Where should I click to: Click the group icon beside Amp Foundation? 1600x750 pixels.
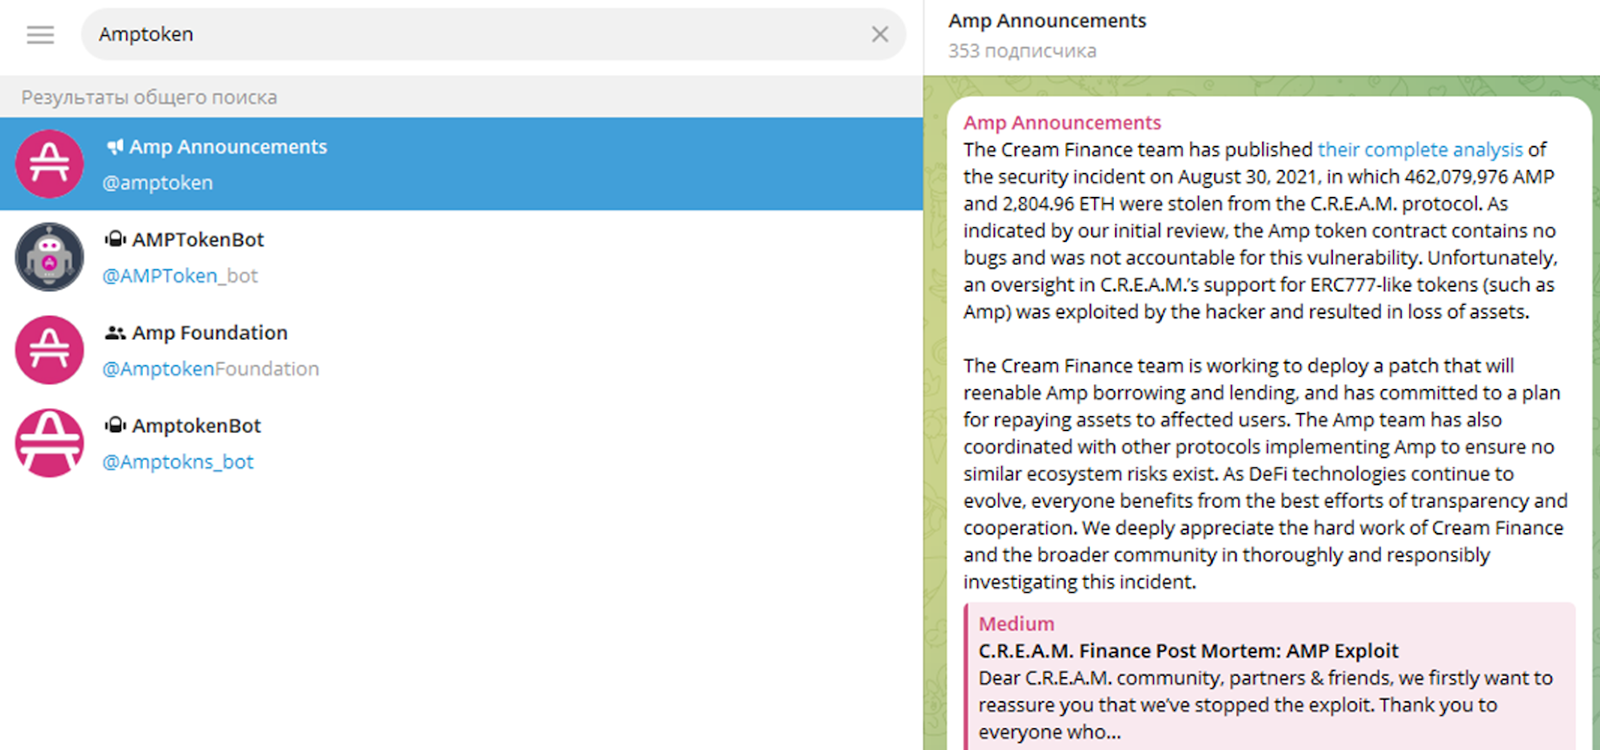click(115, 333)
